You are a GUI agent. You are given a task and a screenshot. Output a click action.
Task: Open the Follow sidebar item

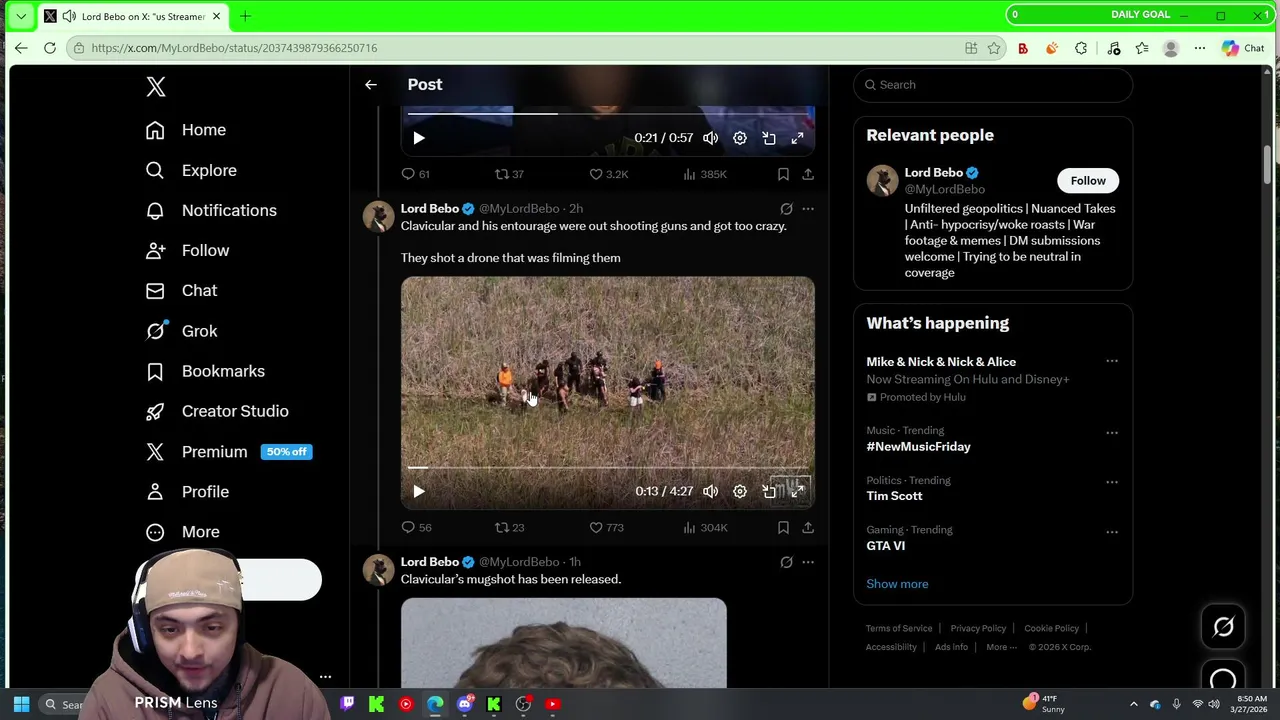tap(187, 250)
